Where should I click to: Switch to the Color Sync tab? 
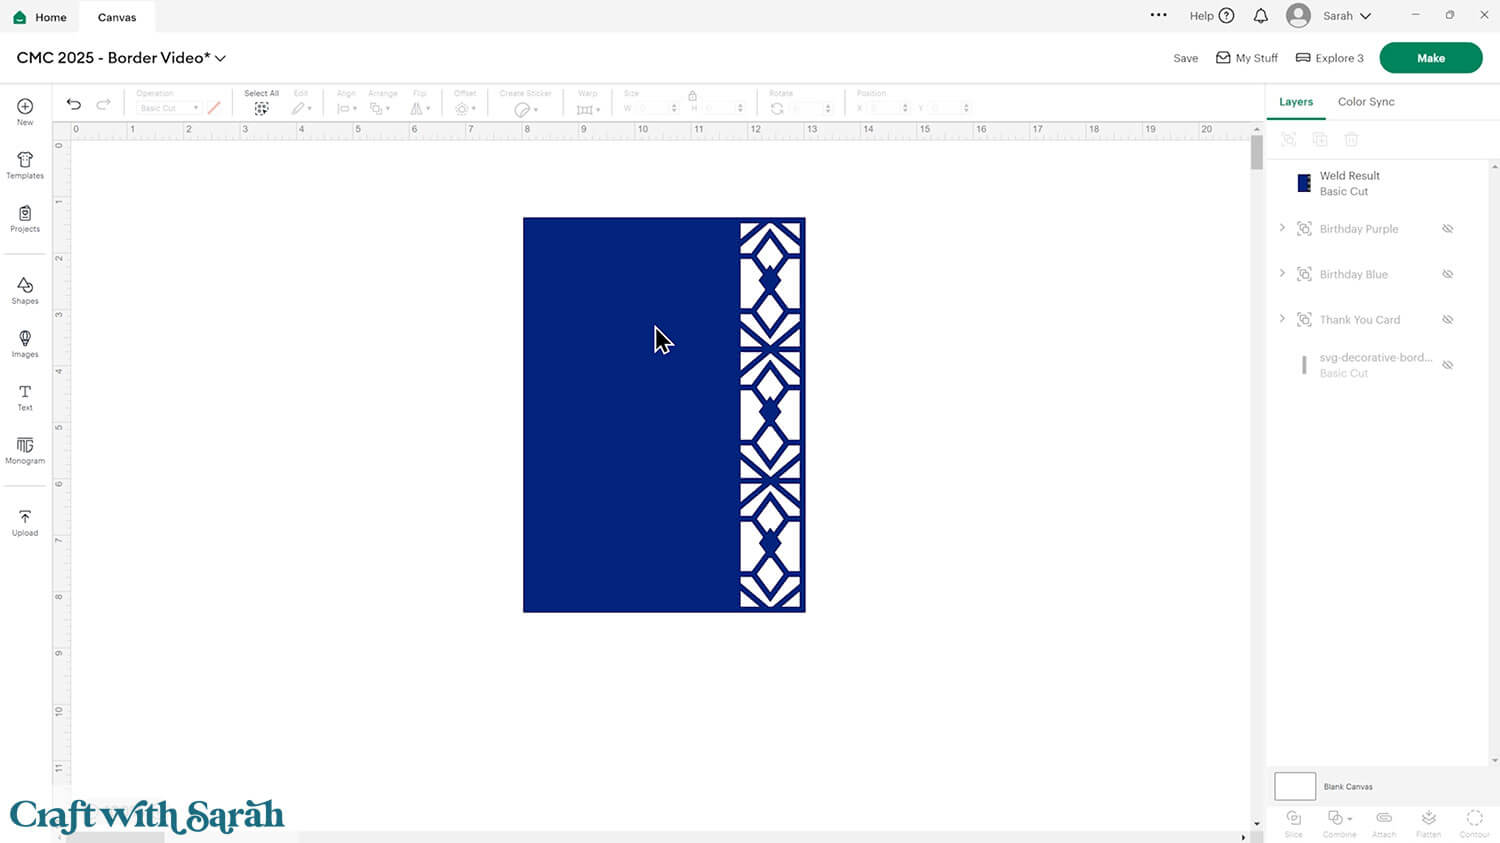pyautogui.click(x=1366, y=102)
